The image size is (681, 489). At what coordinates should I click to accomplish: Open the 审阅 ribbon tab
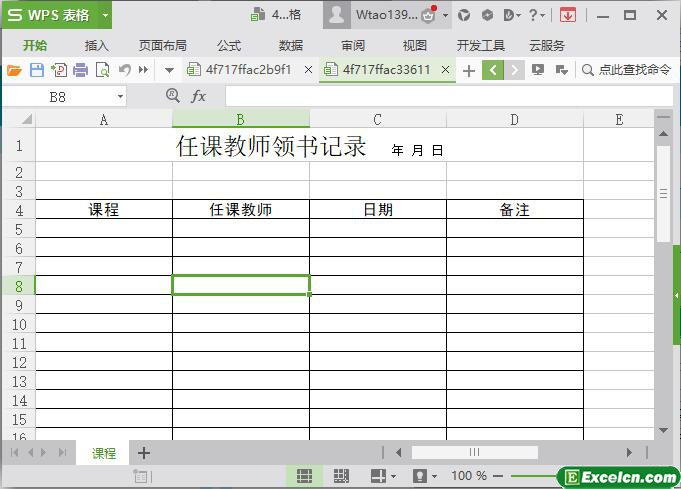[353, 45]
